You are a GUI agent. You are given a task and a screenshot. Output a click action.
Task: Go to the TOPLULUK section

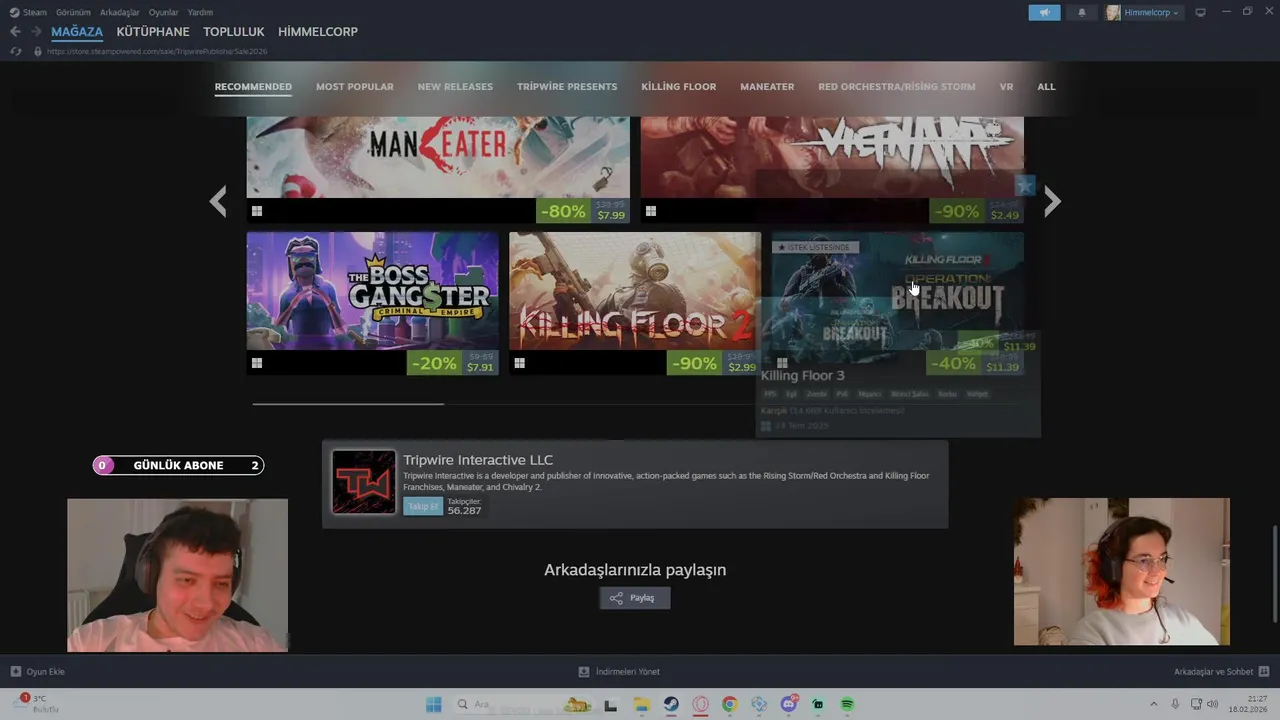234,32
